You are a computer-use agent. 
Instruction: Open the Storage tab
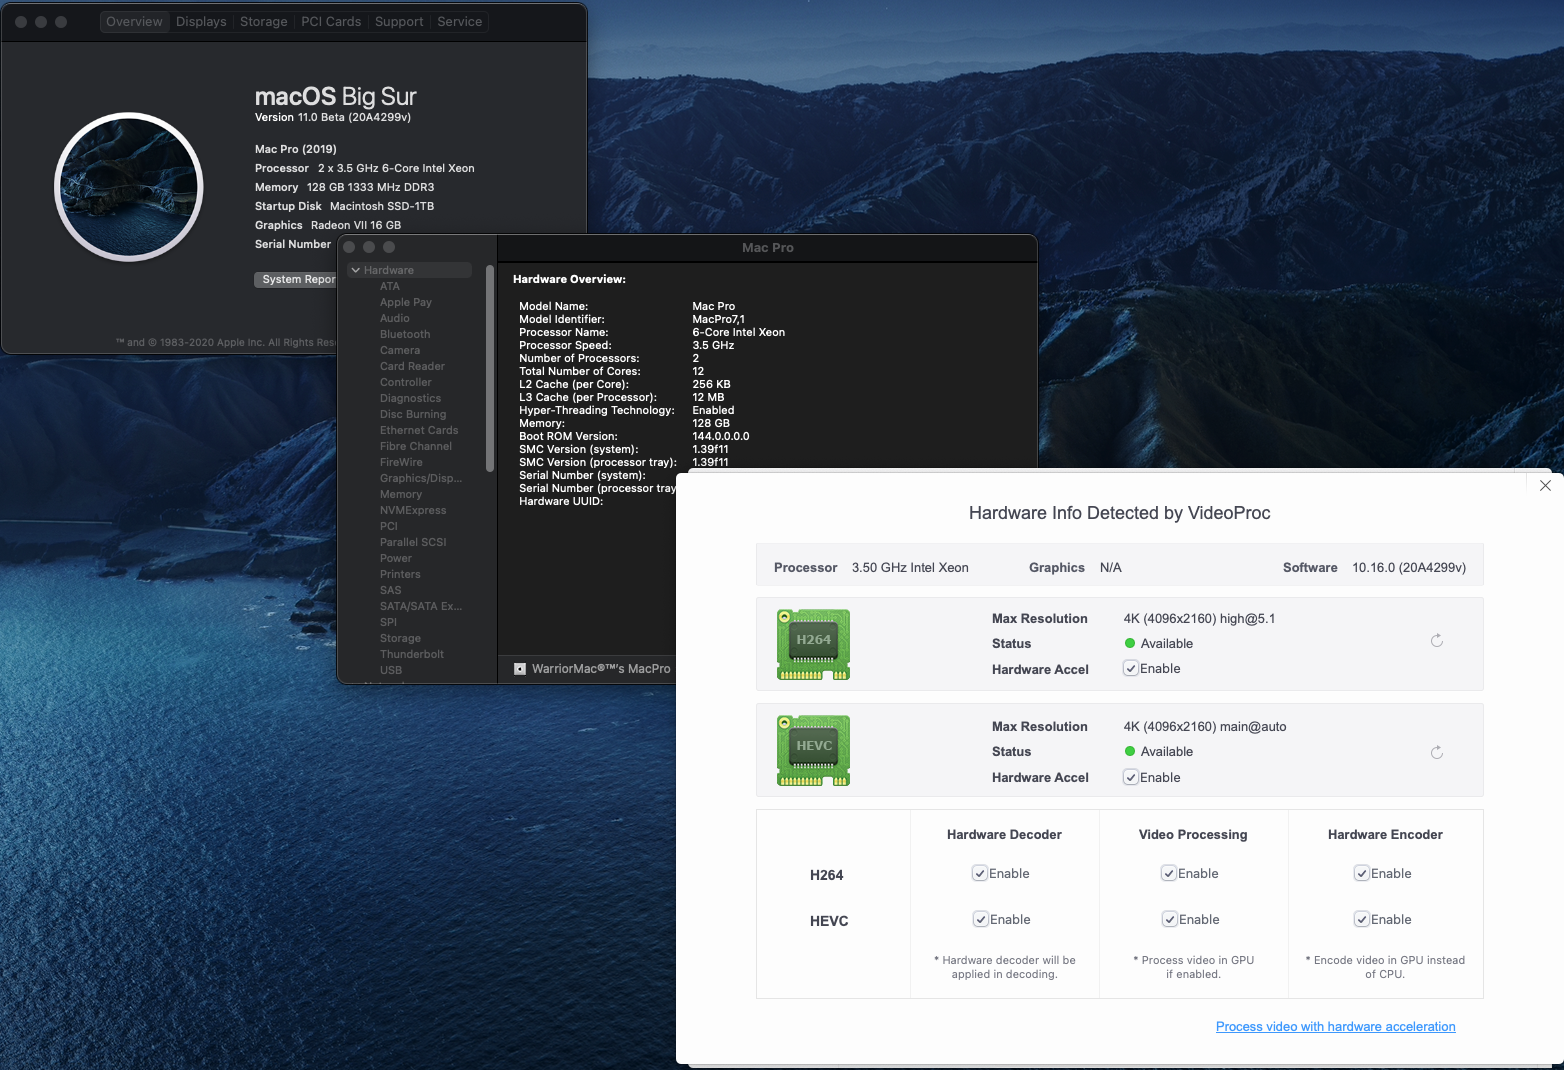point(263,22)
